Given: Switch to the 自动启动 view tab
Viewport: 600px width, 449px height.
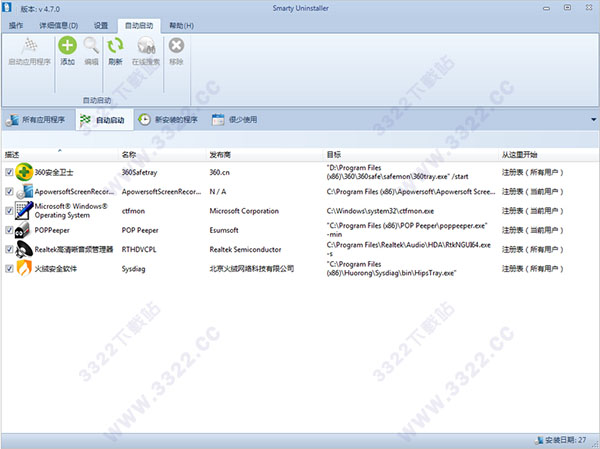Looking at the screenshot, I should pos(104,120).
